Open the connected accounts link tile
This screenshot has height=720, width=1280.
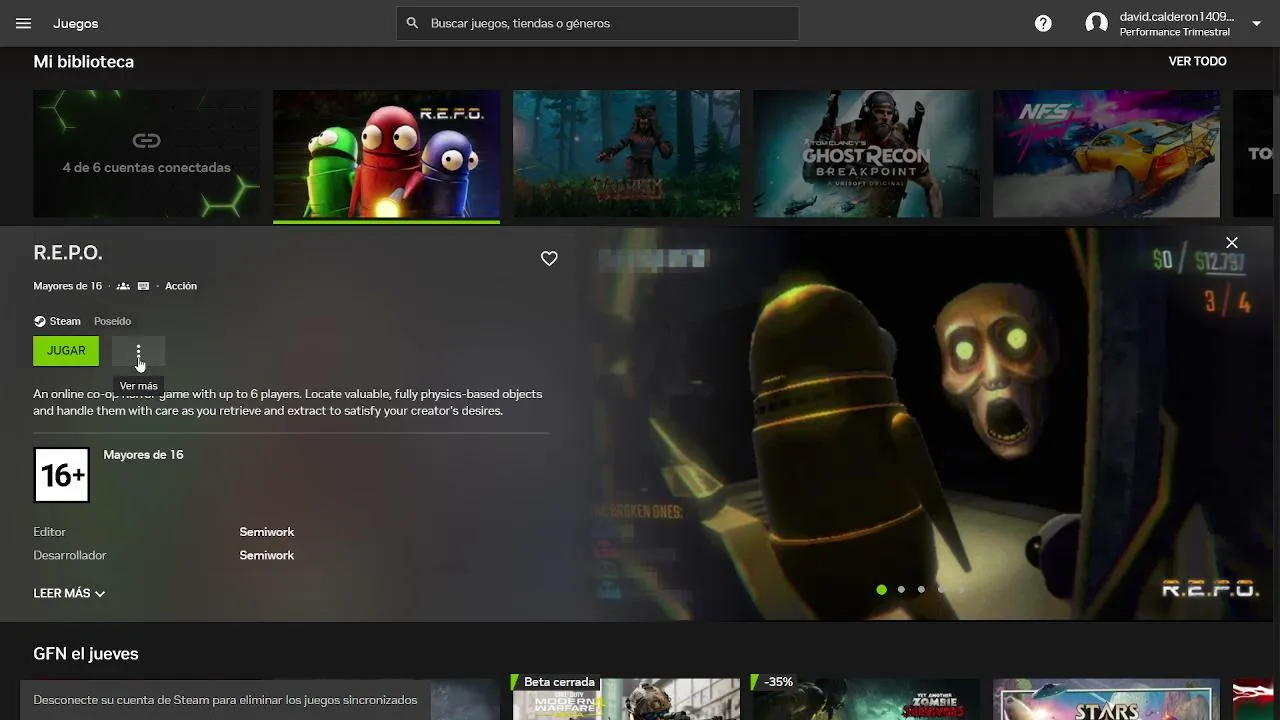146,154
